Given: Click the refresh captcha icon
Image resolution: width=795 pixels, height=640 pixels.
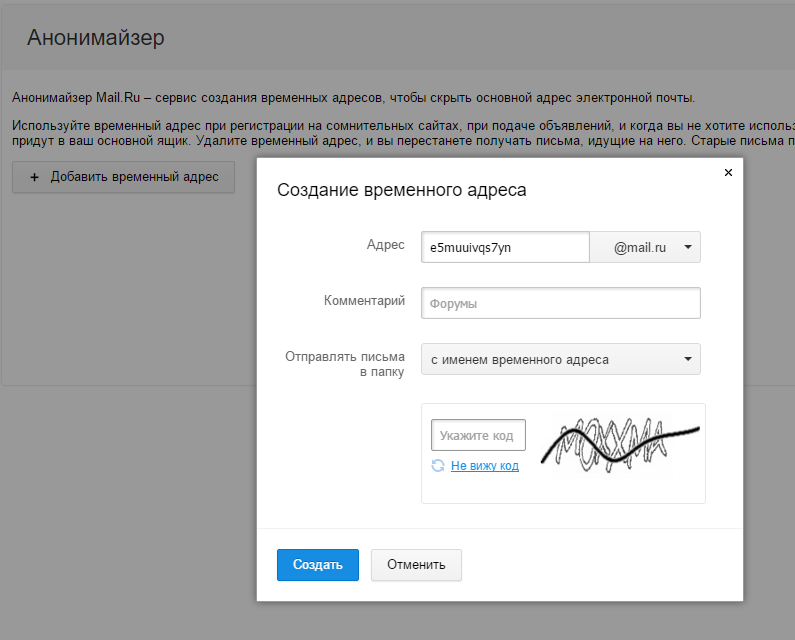Looking at the screenshot, I should coord(438,465).
